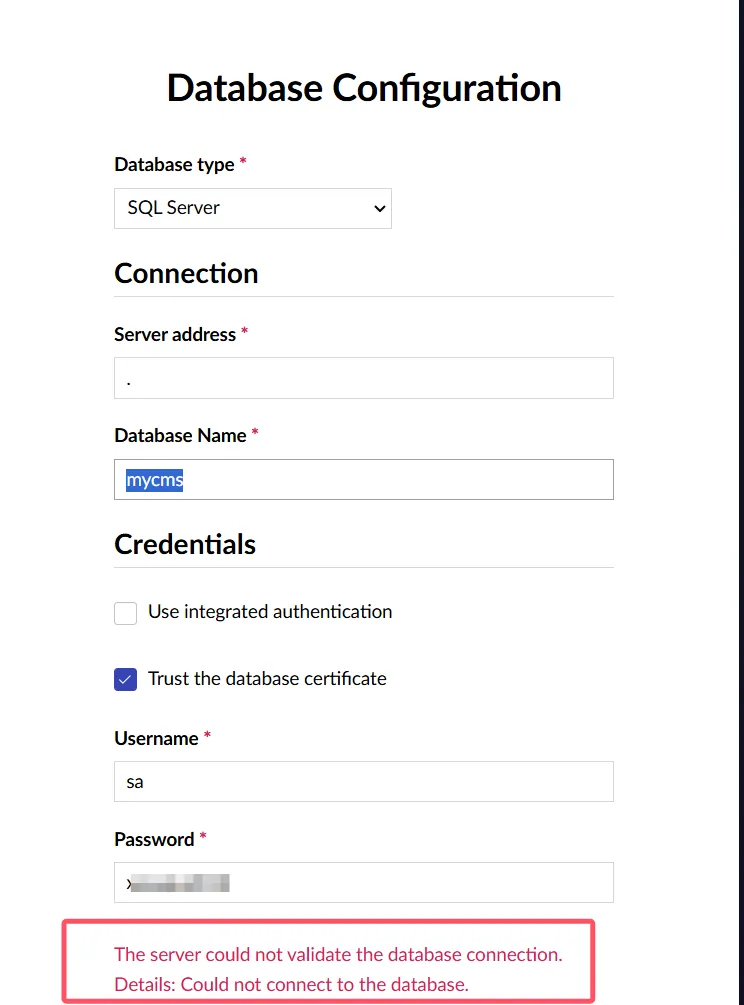Click the 'Trust the database certificate' label text
Image resolution: width=744 pixels, height=1005 pixels.
[x=267, y=679]
